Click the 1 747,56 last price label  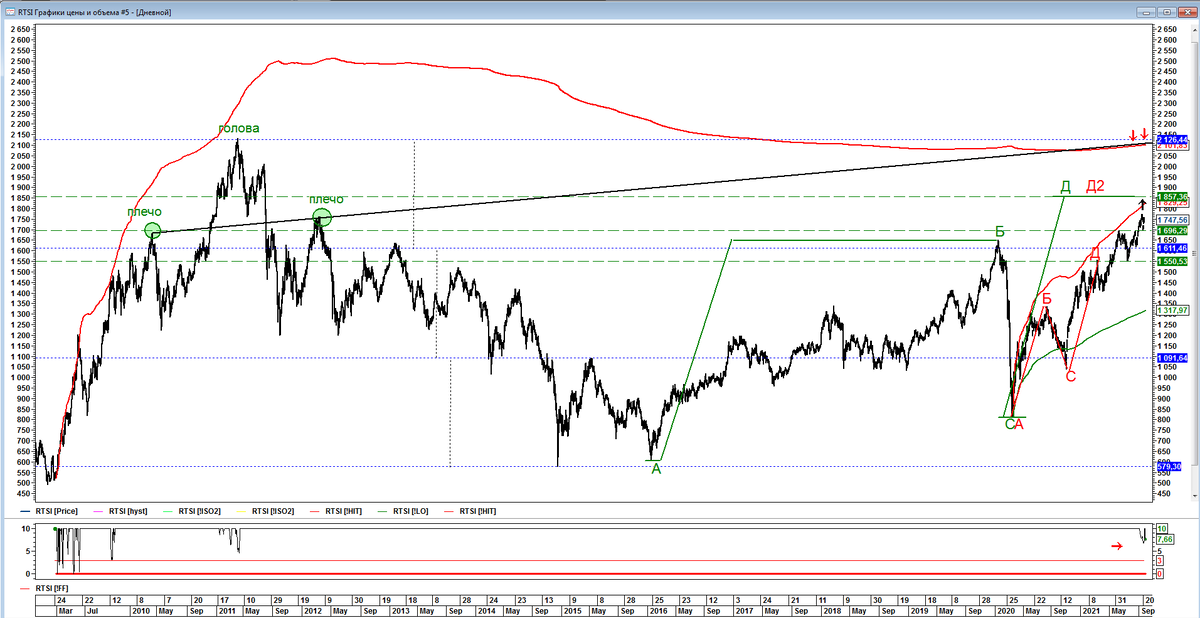click(1172, 219)
